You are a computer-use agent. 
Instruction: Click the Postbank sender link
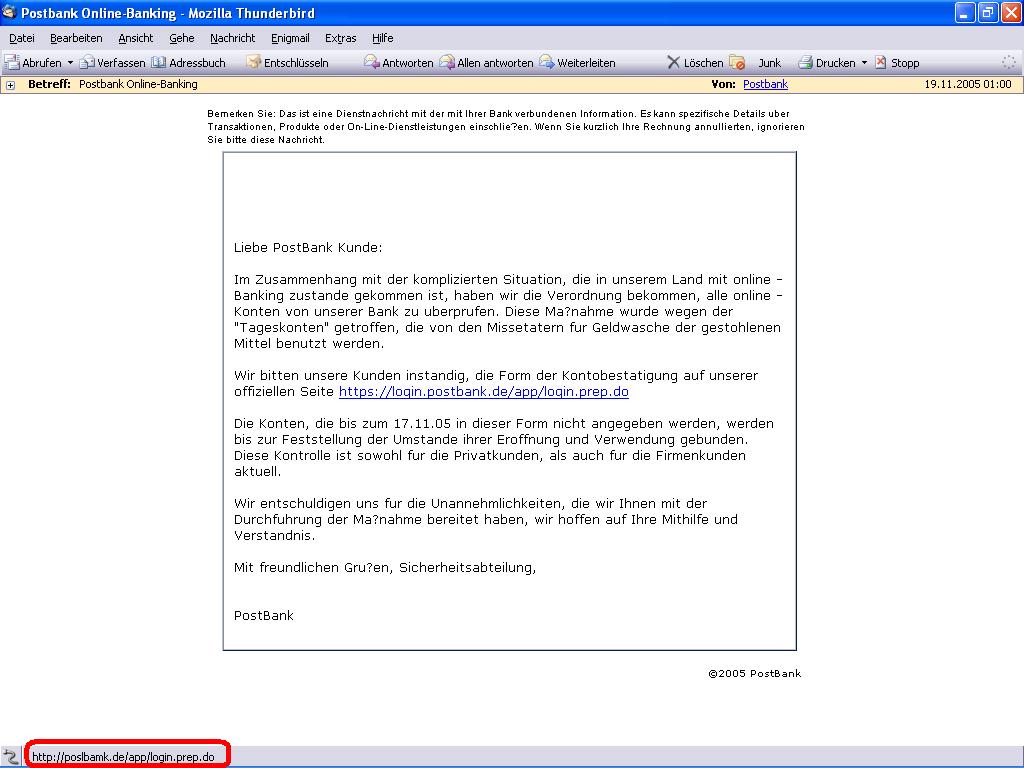[765, 84]
